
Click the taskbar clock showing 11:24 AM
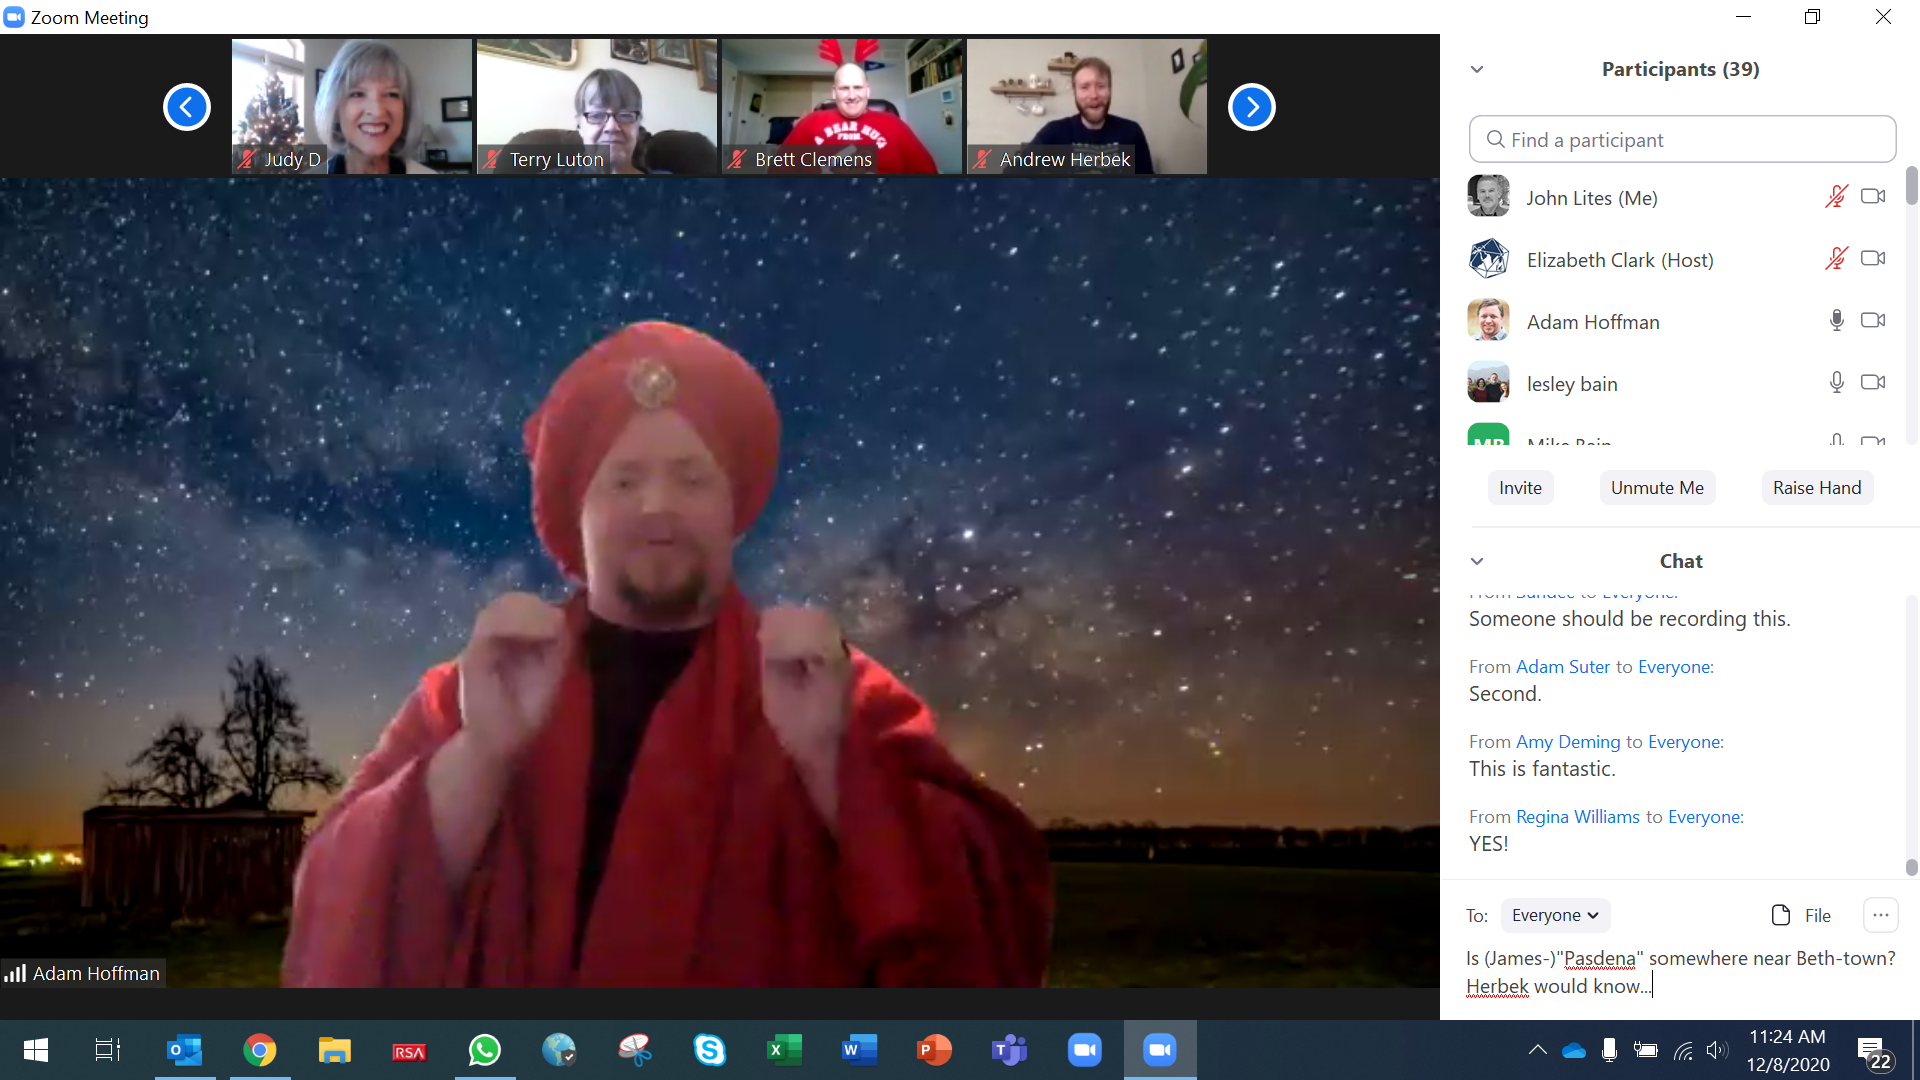(1788, 1050)
